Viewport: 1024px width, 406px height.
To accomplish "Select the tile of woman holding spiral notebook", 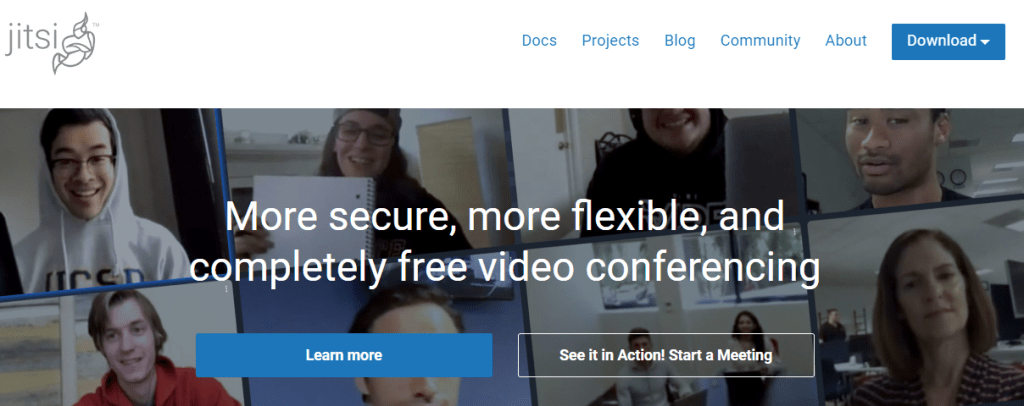I will coord(366,176).
